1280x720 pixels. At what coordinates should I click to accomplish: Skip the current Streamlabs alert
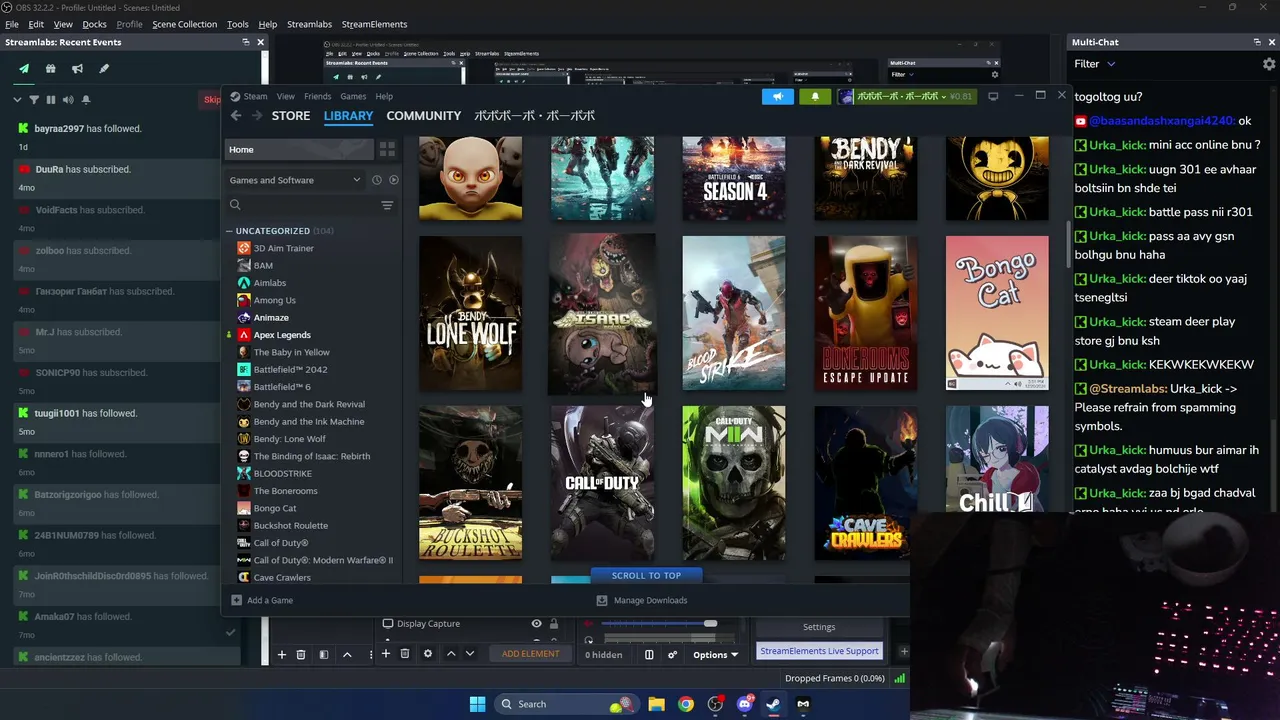212,99
